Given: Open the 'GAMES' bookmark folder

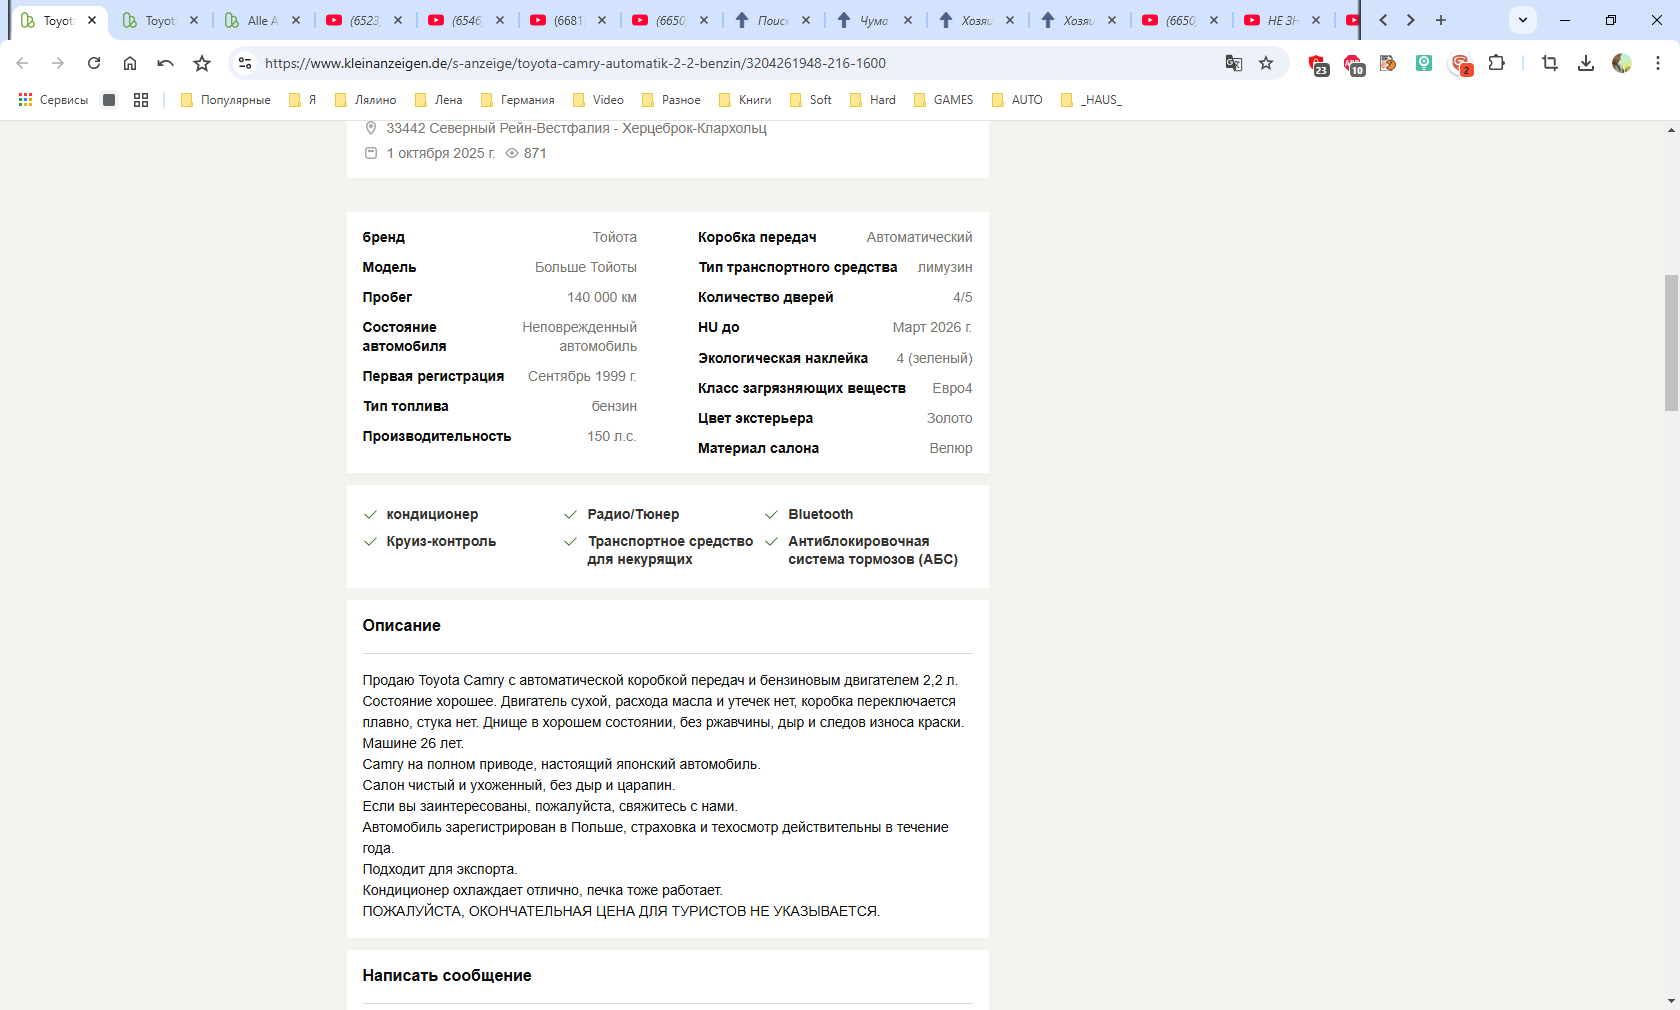Looking at the screenshot, I should (x=943, y=100).
